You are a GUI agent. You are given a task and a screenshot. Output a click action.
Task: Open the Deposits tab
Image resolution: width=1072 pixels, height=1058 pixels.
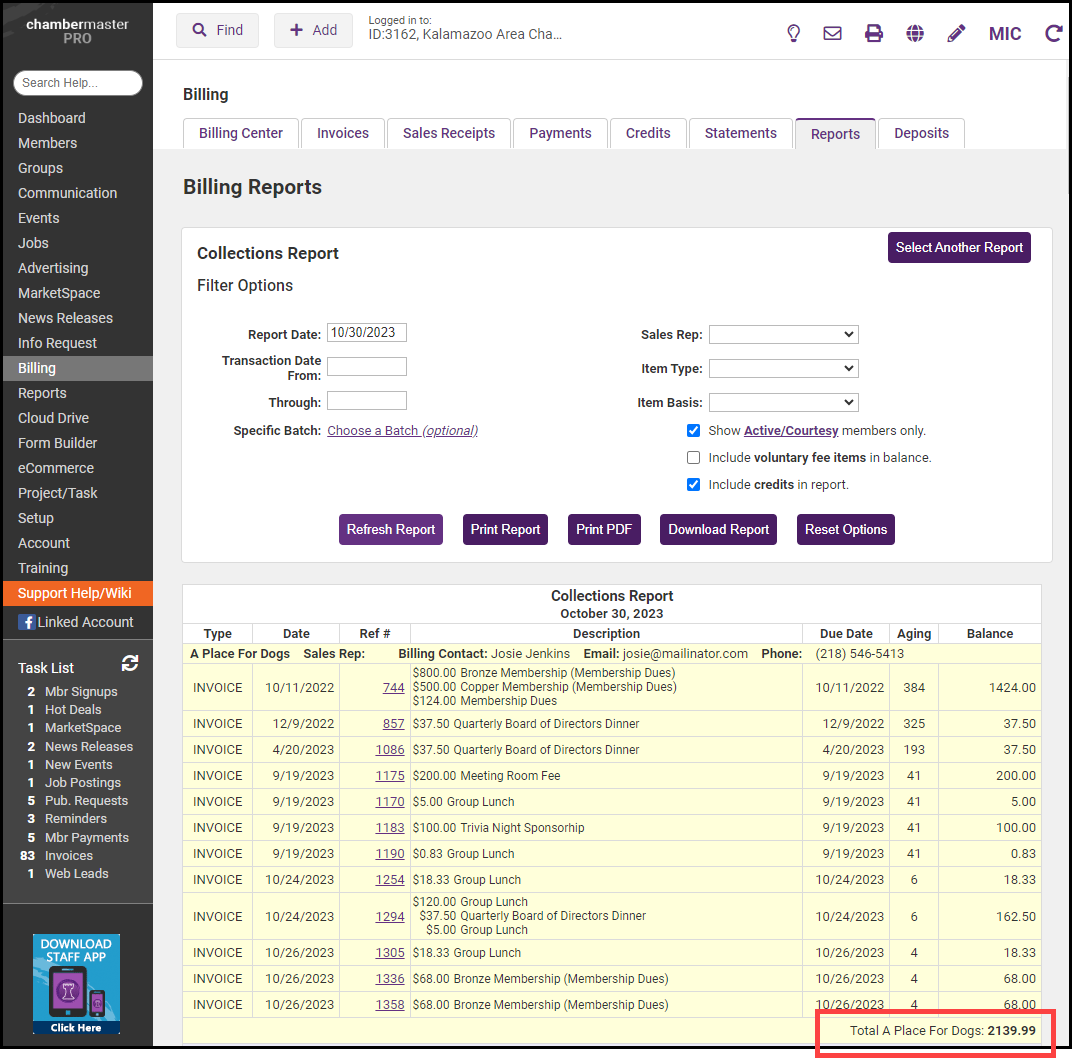(921, 133)
